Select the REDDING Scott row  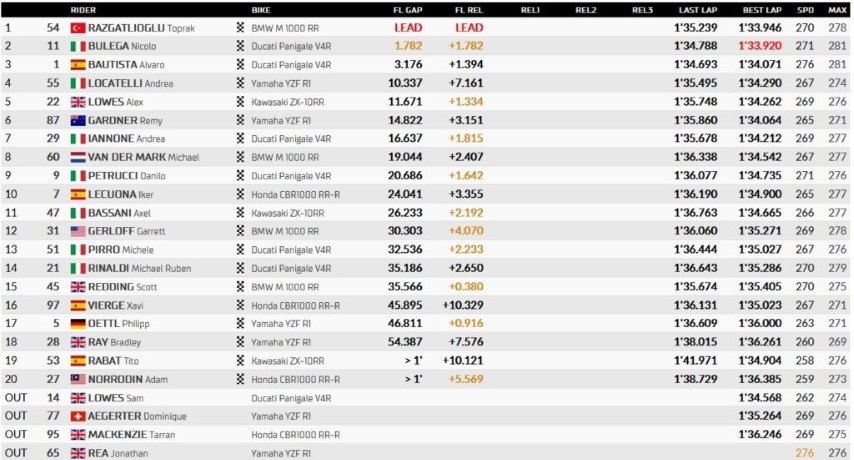(x=426, y=287)
